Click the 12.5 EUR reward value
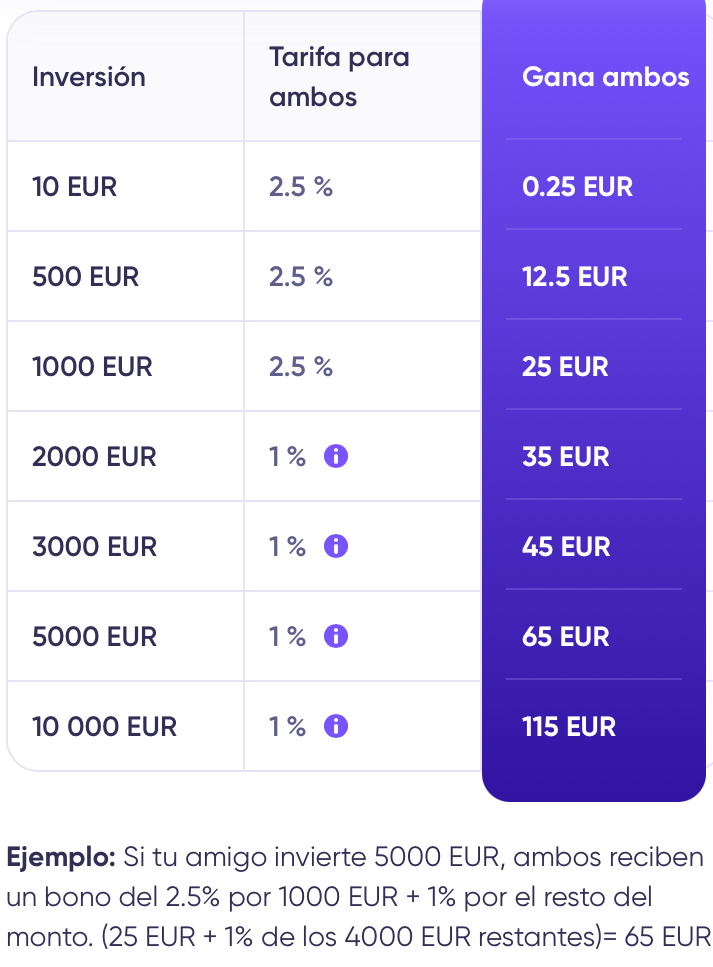This screenshot has width=713, height=967. pos(575,277)
